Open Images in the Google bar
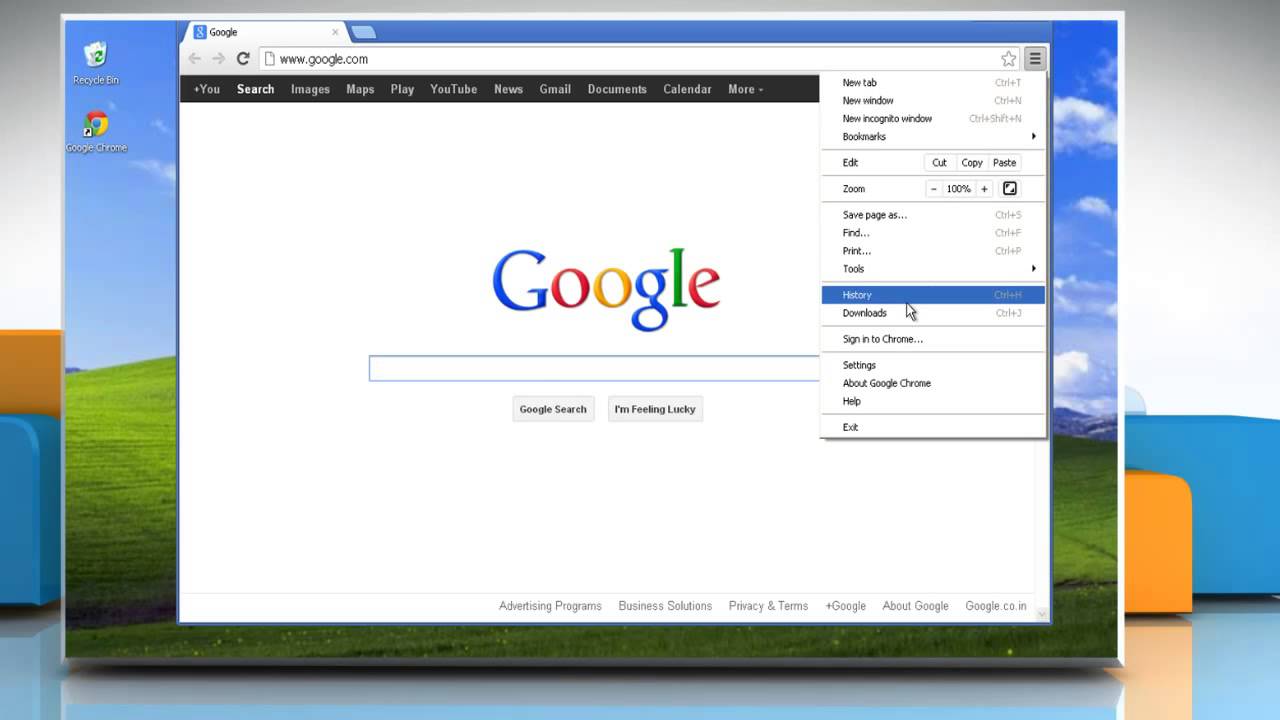Screen dimensions: 1280x720 point(310,89)
